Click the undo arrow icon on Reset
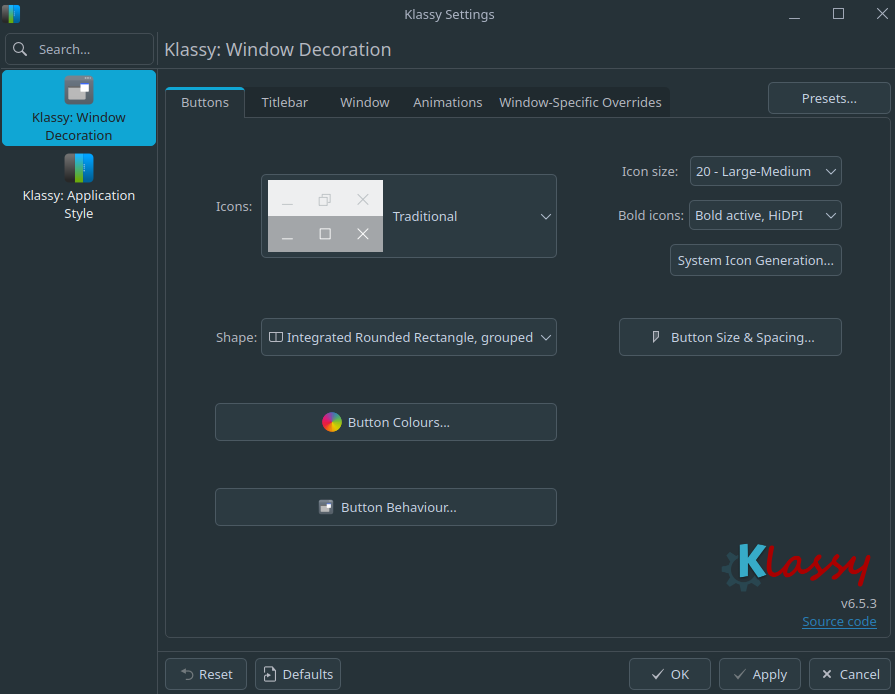This screenshot has width=895, height=694. pyautogui.click(x=187, y=674)
